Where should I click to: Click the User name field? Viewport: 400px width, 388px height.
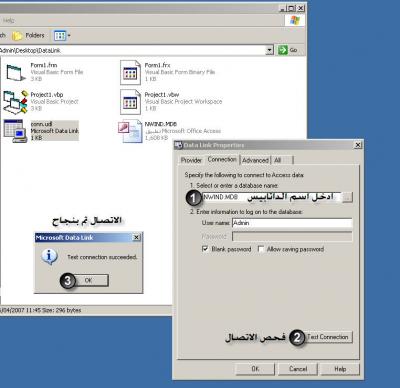pyautogui.click(x=292, y=223)
